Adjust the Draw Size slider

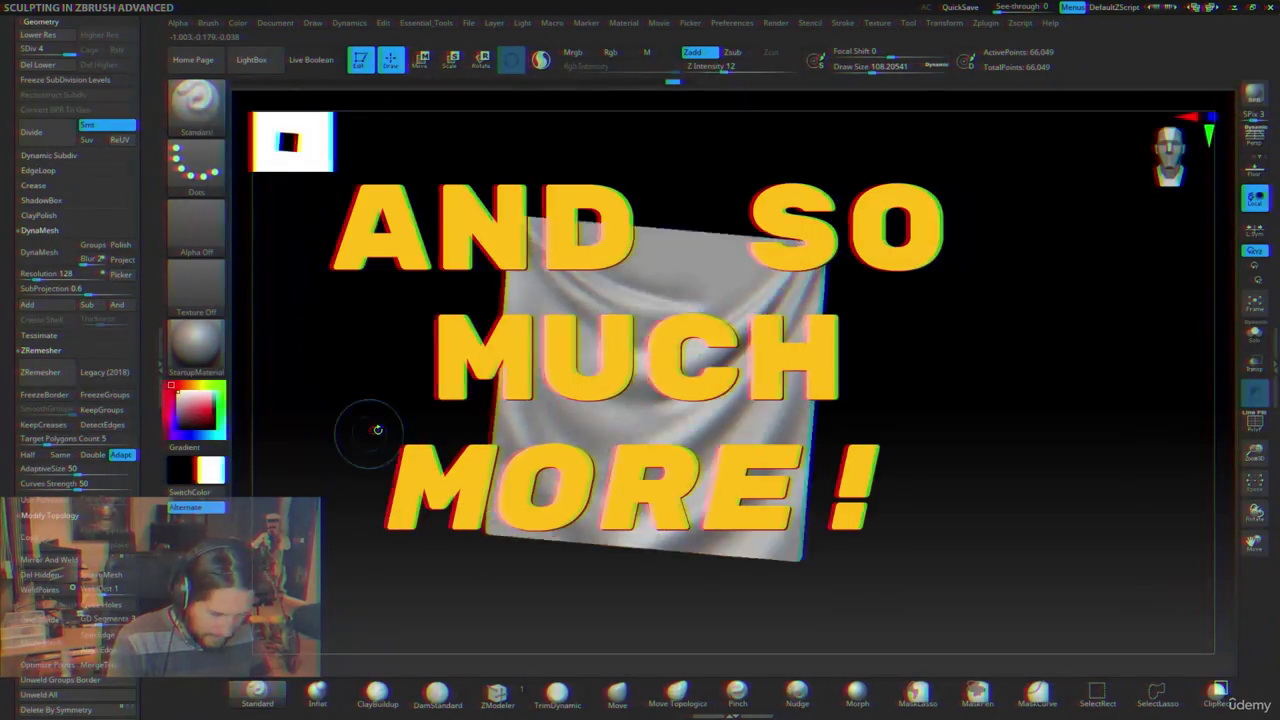[x=891, y=67]
